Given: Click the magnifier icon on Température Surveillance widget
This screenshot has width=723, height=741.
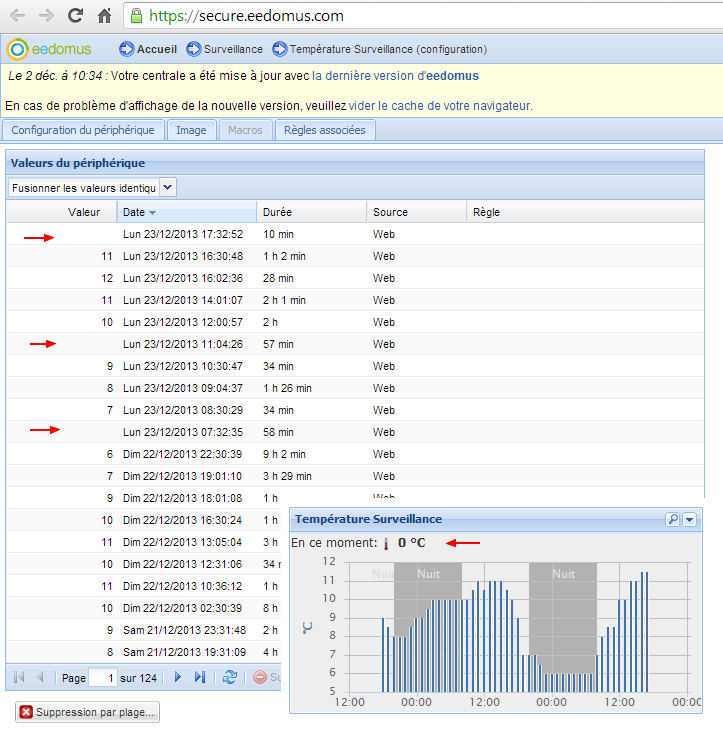Looking at the screenshot, I should [x=672, y=519].
